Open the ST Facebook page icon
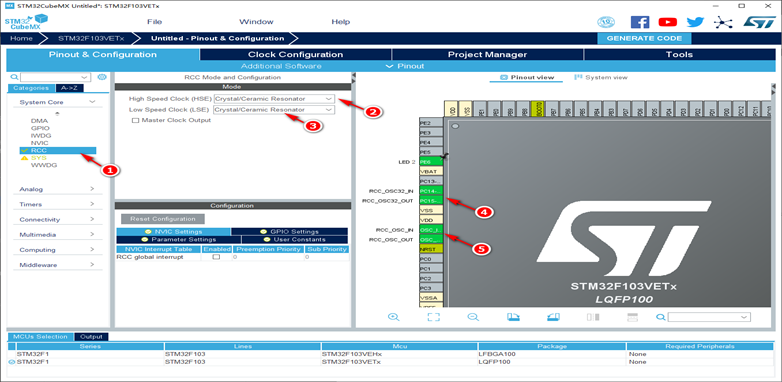The image size is (782, 382). pos(640,22)
